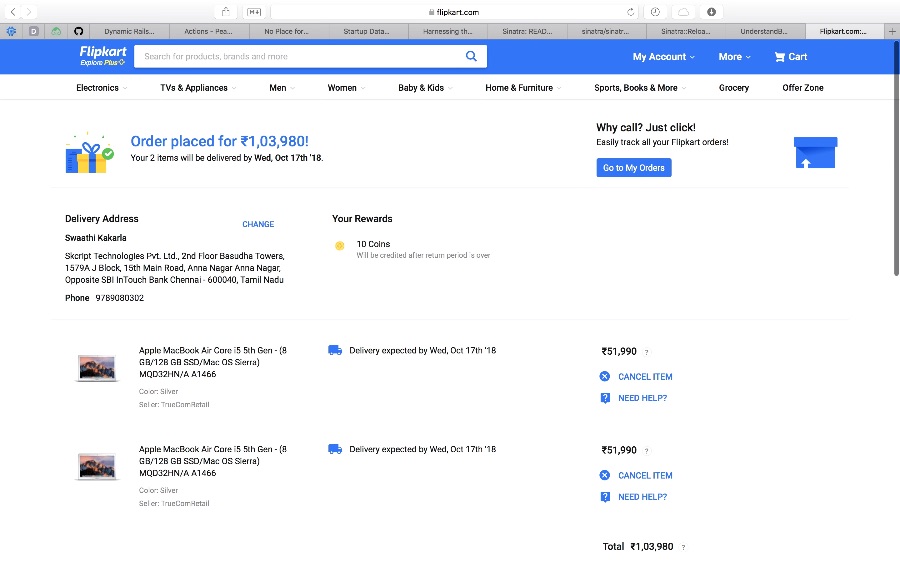Open Offer Zone menu item
The height and width of the screenshot is (563, 900).
click(x=802, y=88)
